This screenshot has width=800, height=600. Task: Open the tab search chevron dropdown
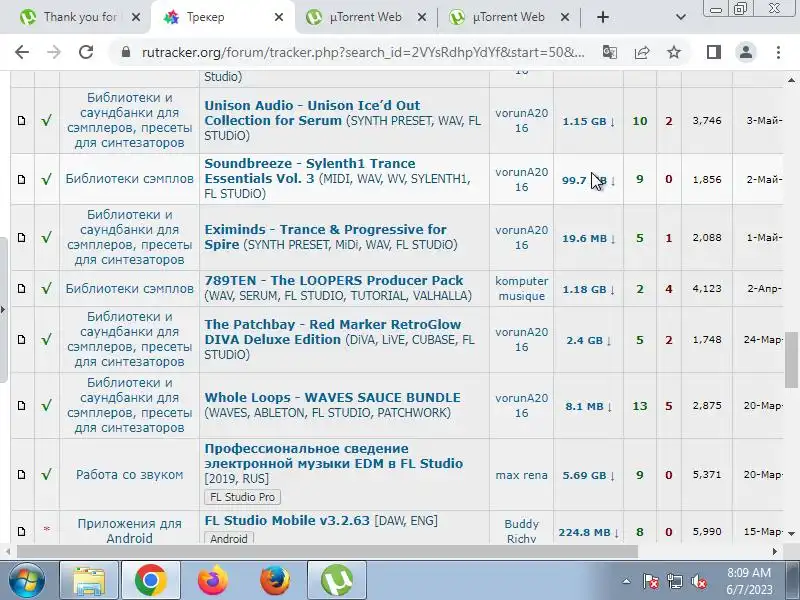click(x=681, y=17)
